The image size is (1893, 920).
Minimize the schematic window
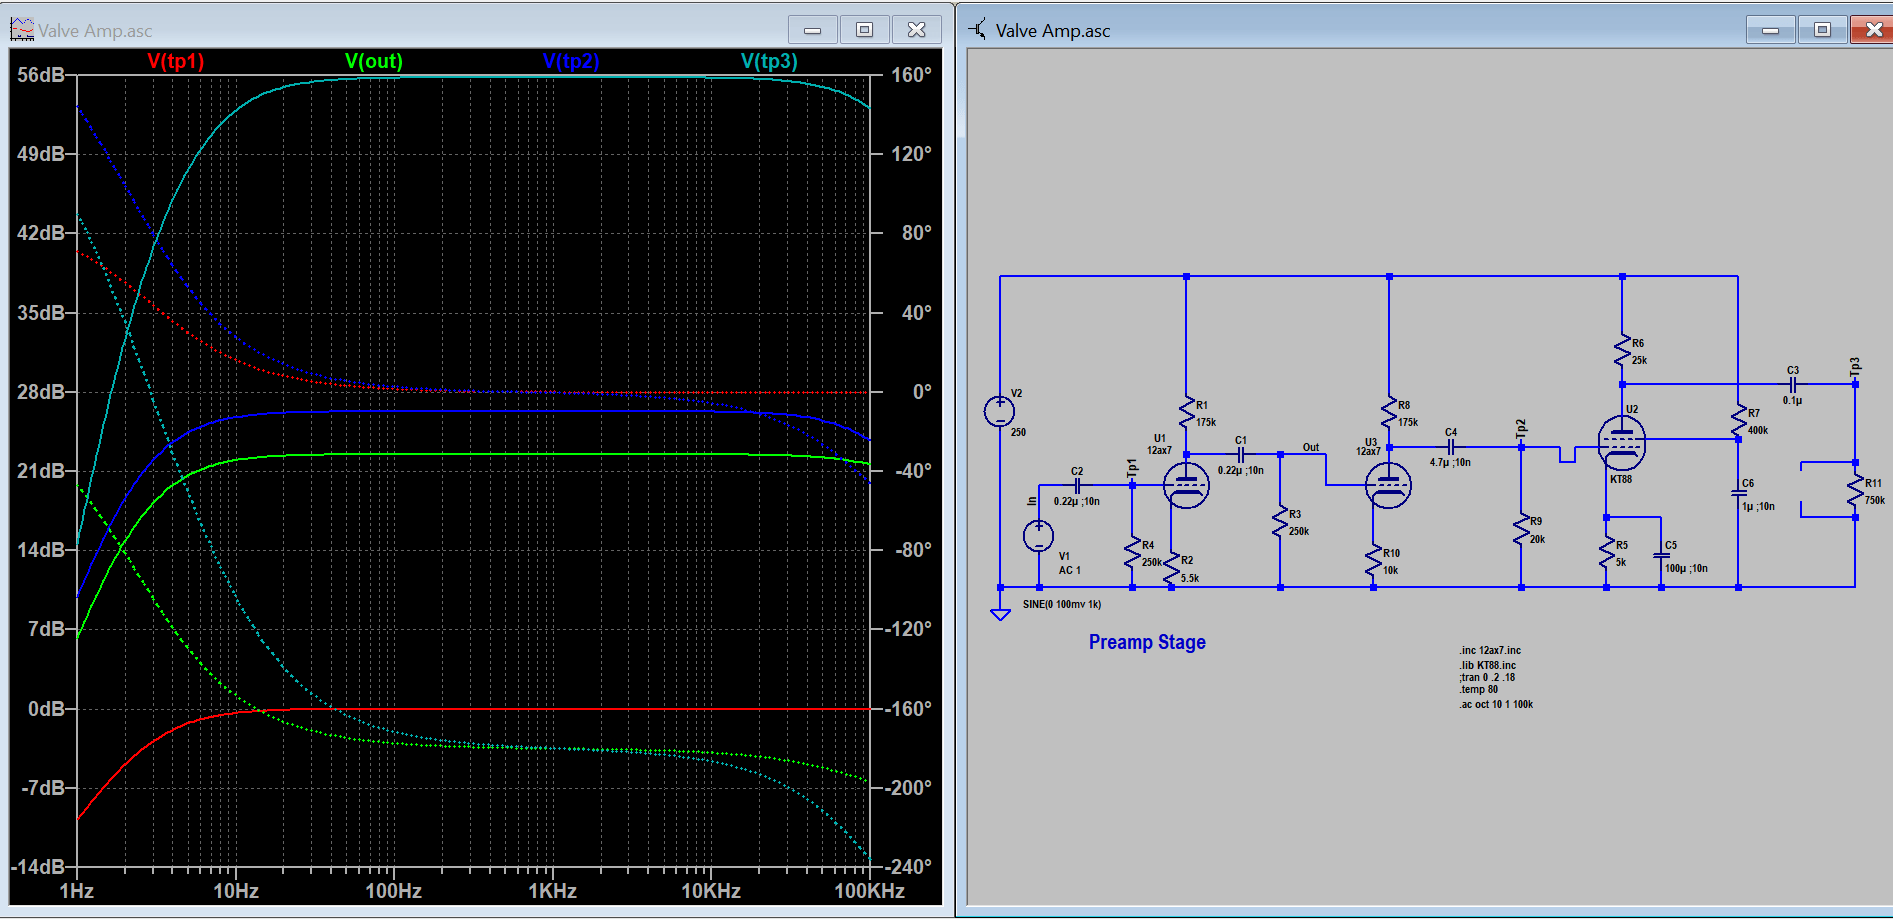coord(1771,30)
